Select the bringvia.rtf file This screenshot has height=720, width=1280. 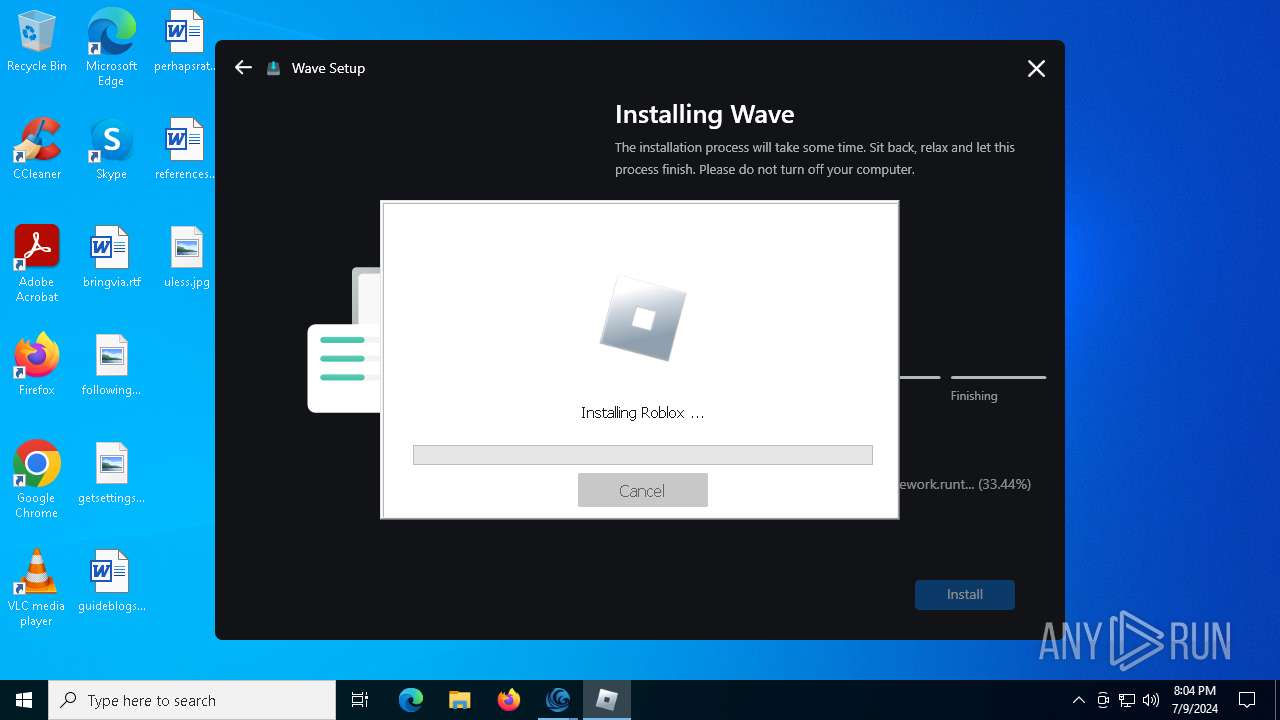(111, 257)
